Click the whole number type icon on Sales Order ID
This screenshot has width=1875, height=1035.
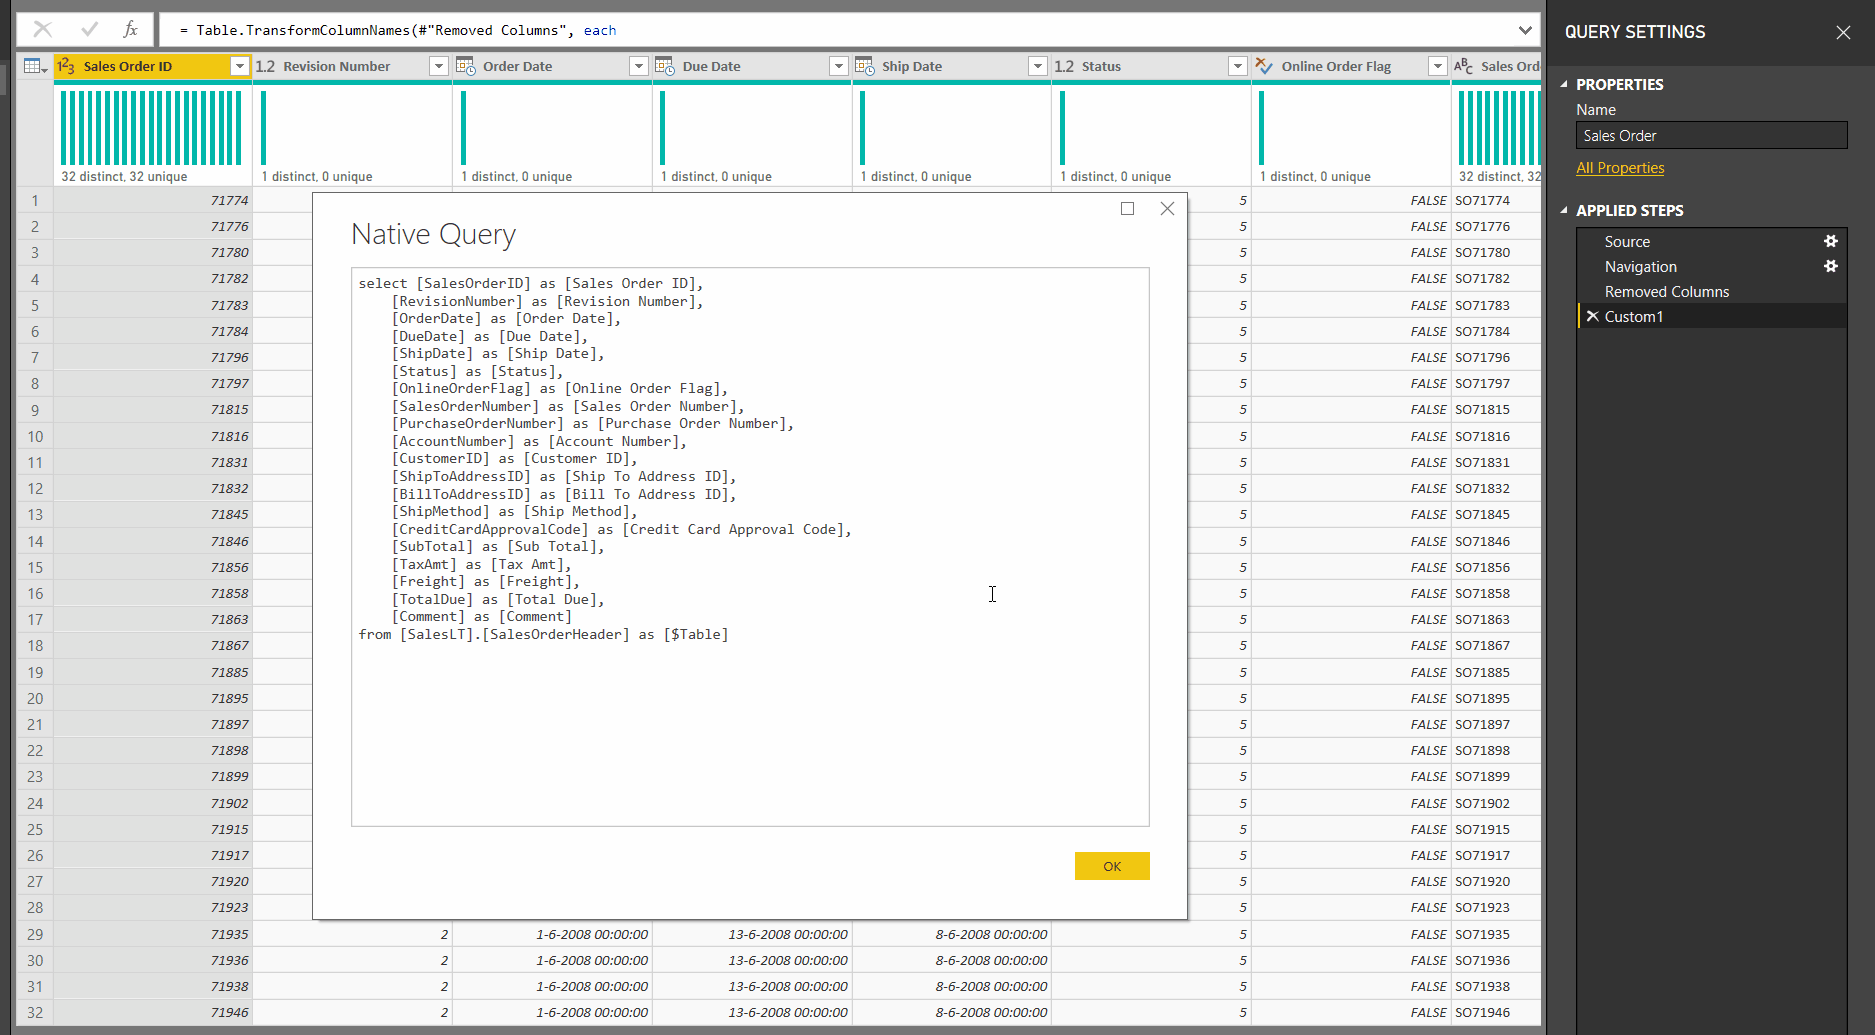pyautogui.click(x=68, y=66)
